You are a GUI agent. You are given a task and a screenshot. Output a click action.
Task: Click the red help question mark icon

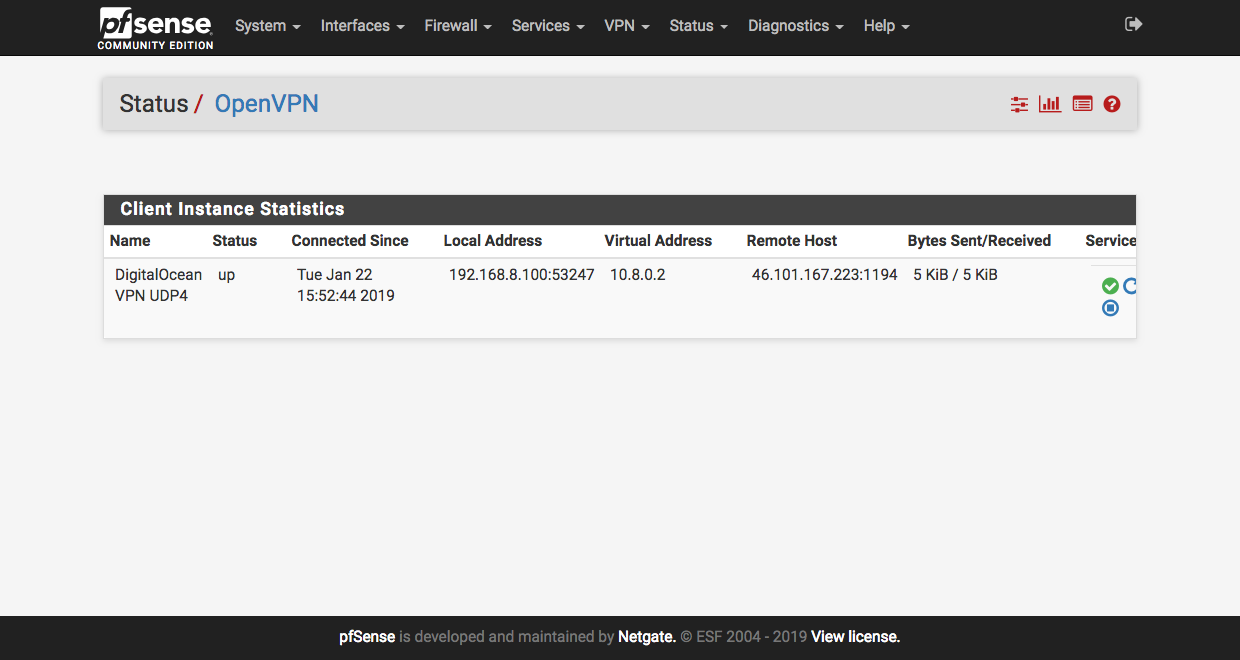tap(1112, 104)
